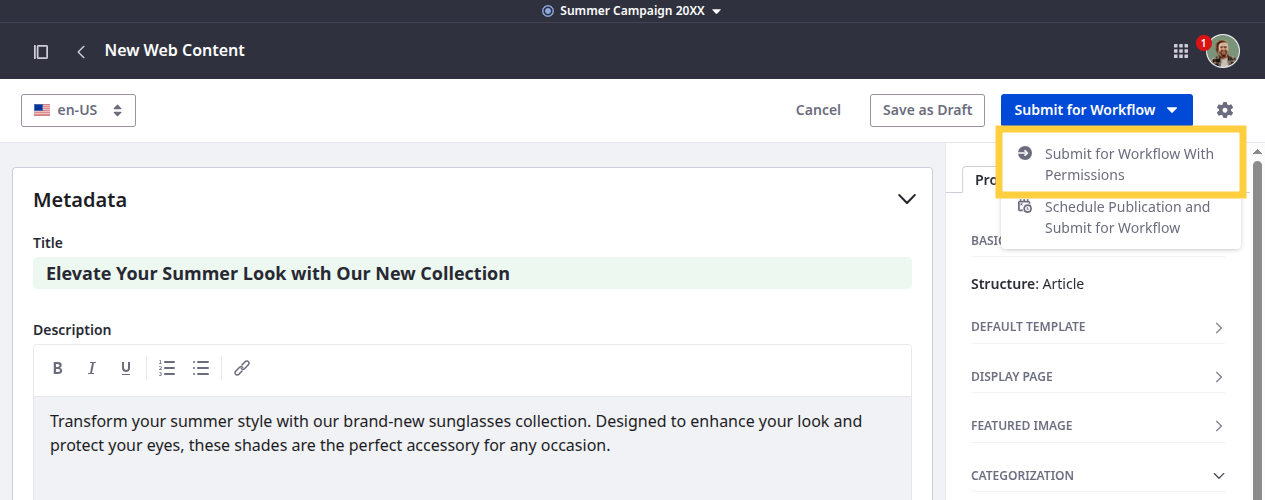Insert a bulleted list
Viewport: 1265px width, 500px height.
click(x=201, y=368)
